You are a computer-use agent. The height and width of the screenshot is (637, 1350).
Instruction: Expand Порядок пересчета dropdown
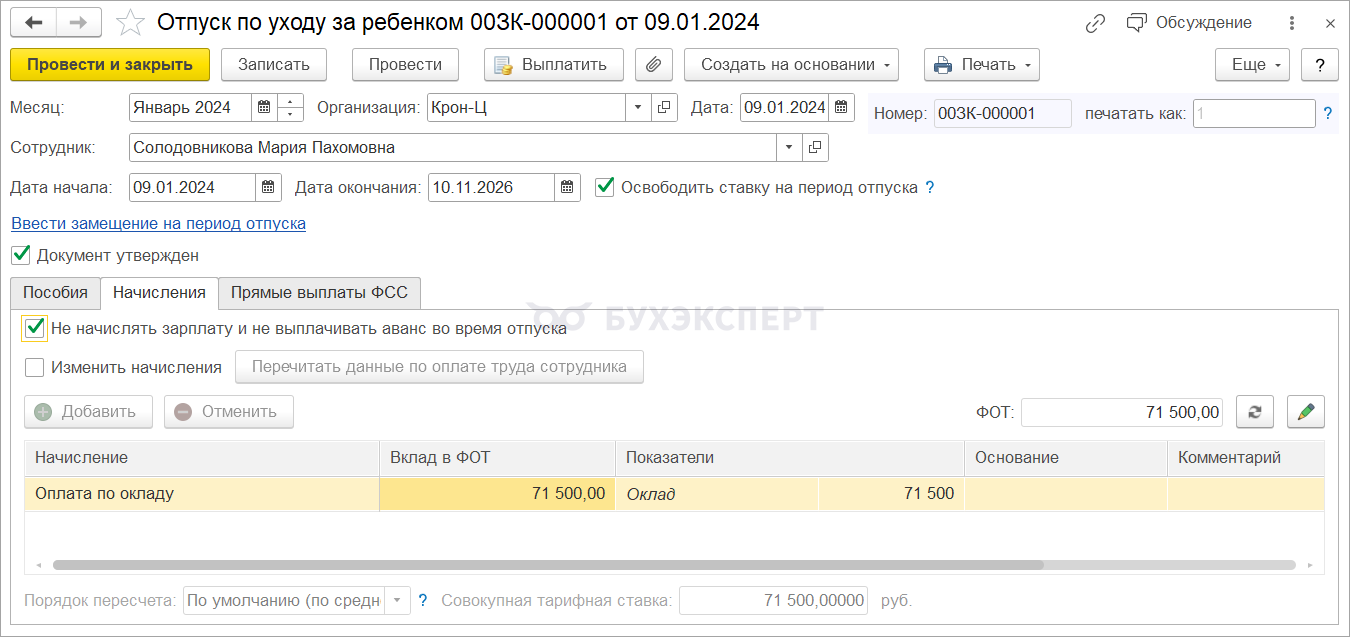point(398,601)
